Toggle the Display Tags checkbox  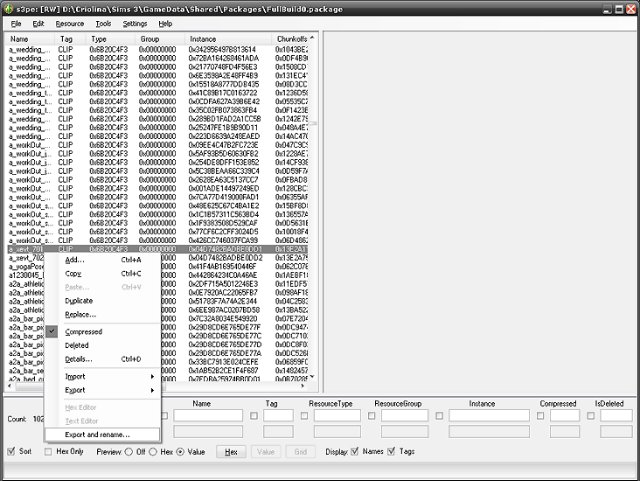(x=391, y=451)
